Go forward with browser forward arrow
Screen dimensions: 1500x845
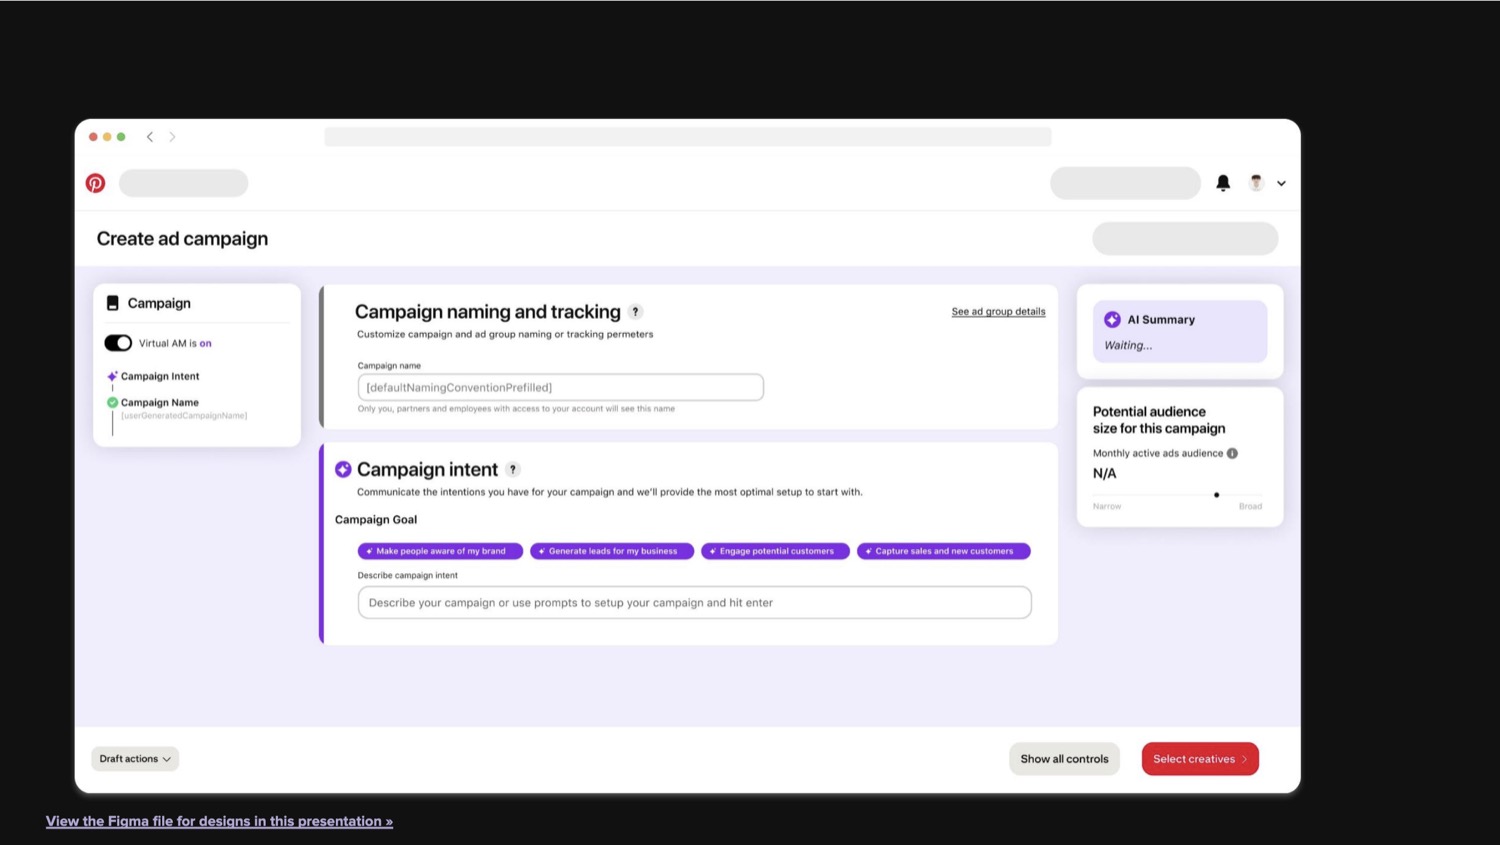coord(172,137)
